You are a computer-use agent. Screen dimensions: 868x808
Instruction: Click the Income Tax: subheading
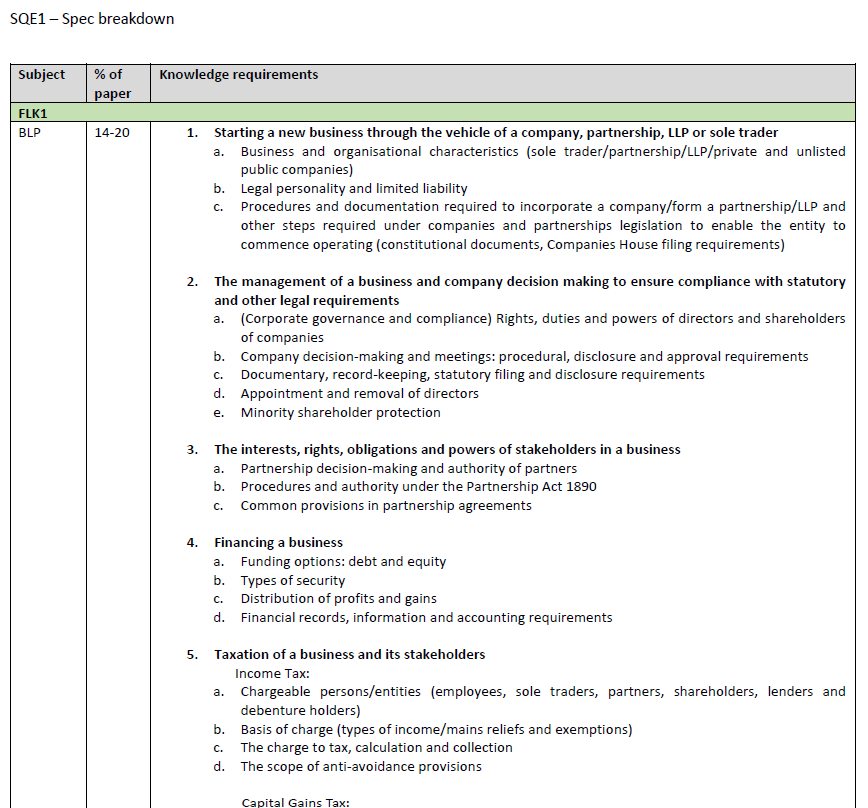pos(272,674)
